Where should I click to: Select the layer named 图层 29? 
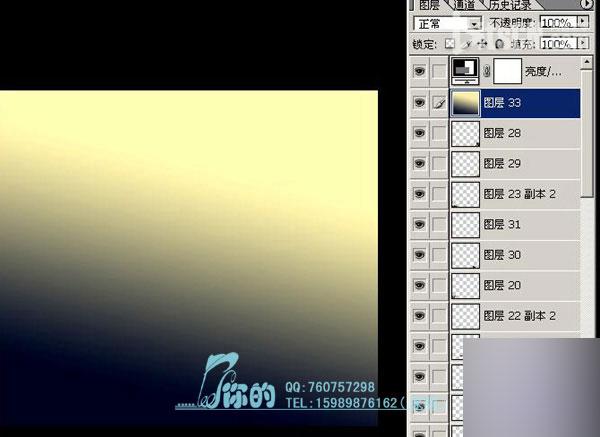click(x=502, y=163)
